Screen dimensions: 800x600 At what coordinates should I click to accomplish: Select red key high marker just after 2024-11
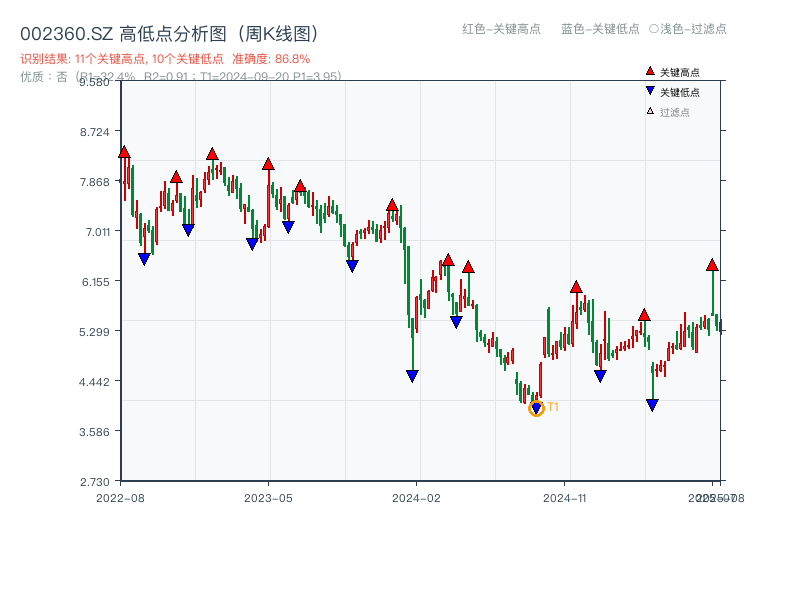click(x=576, y=287)
